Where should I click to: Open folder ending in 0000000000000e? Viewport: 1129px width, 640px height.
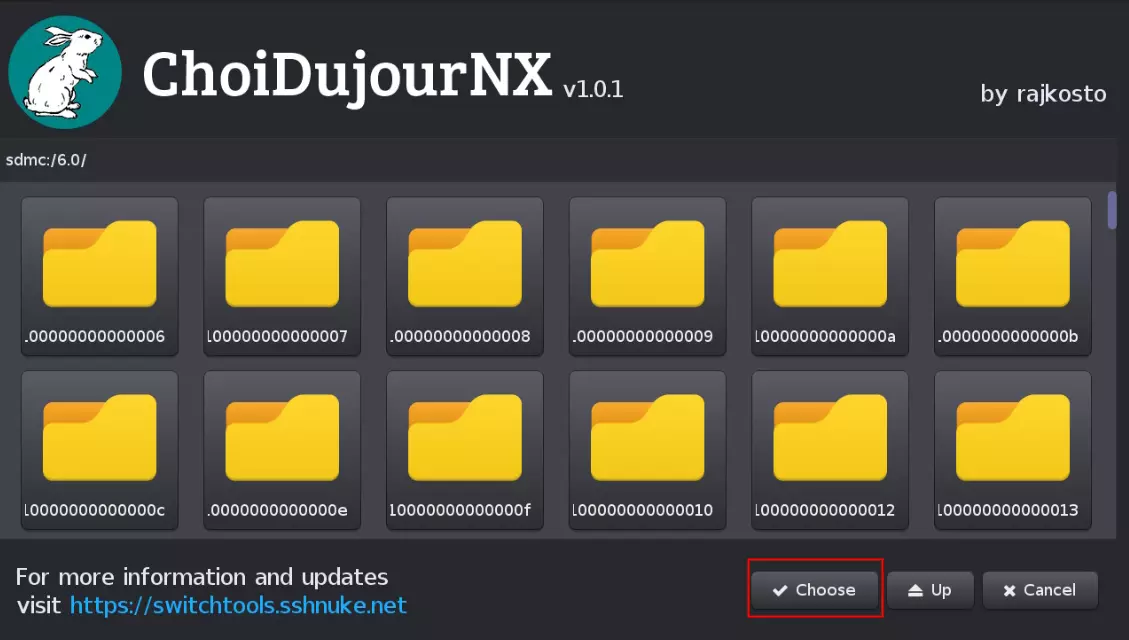[282, 450]
